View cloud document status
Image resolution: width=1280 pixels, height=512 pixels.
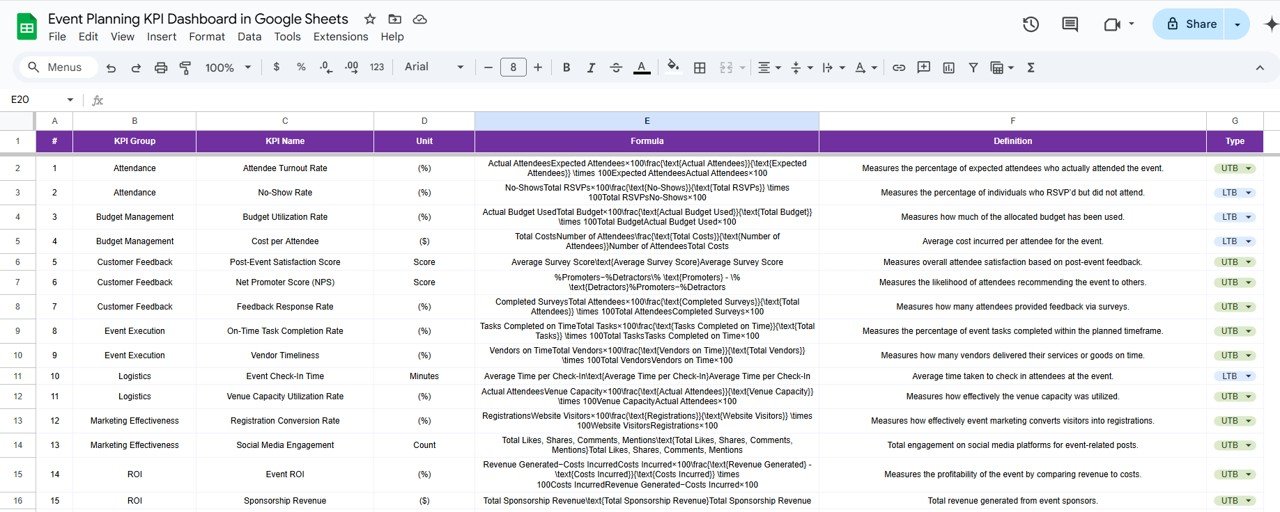[x=420, y=19]
